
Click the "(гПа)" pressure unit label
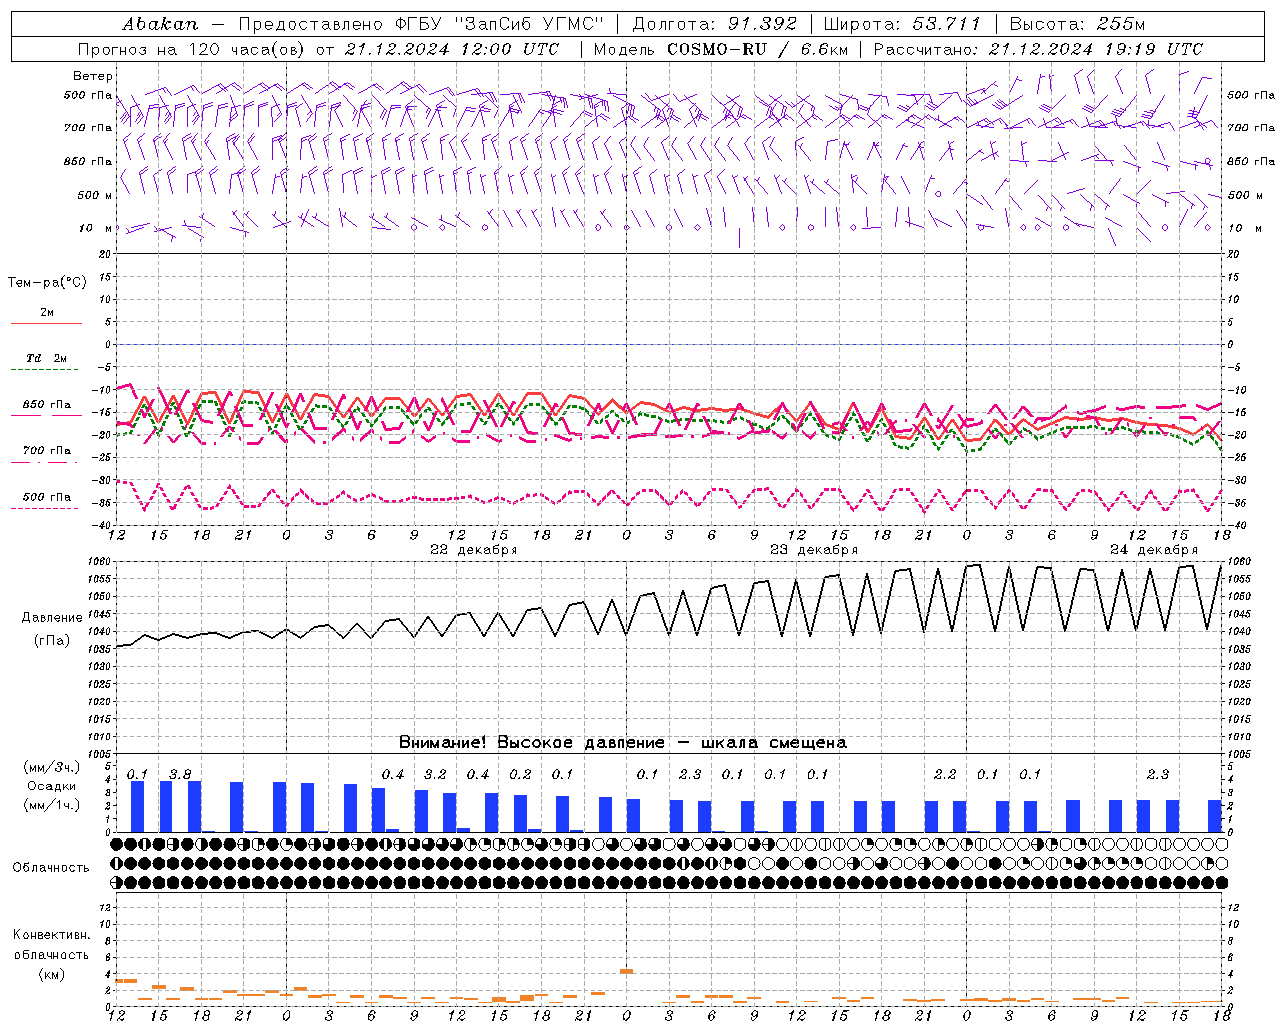pyautogui.click(x=52, y=641)
